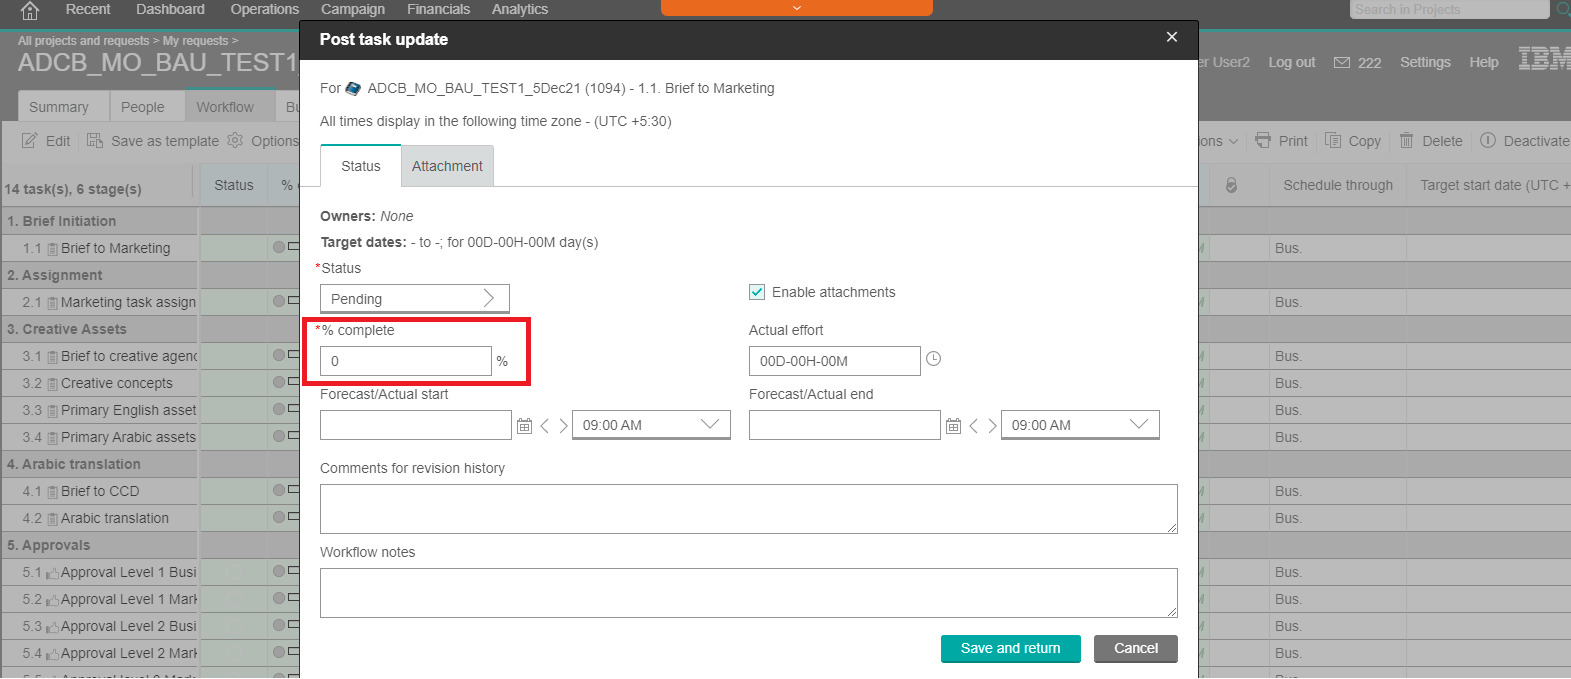
Task: Open the Forecast/Actual start calendar picker
Action: coord(524,426)
